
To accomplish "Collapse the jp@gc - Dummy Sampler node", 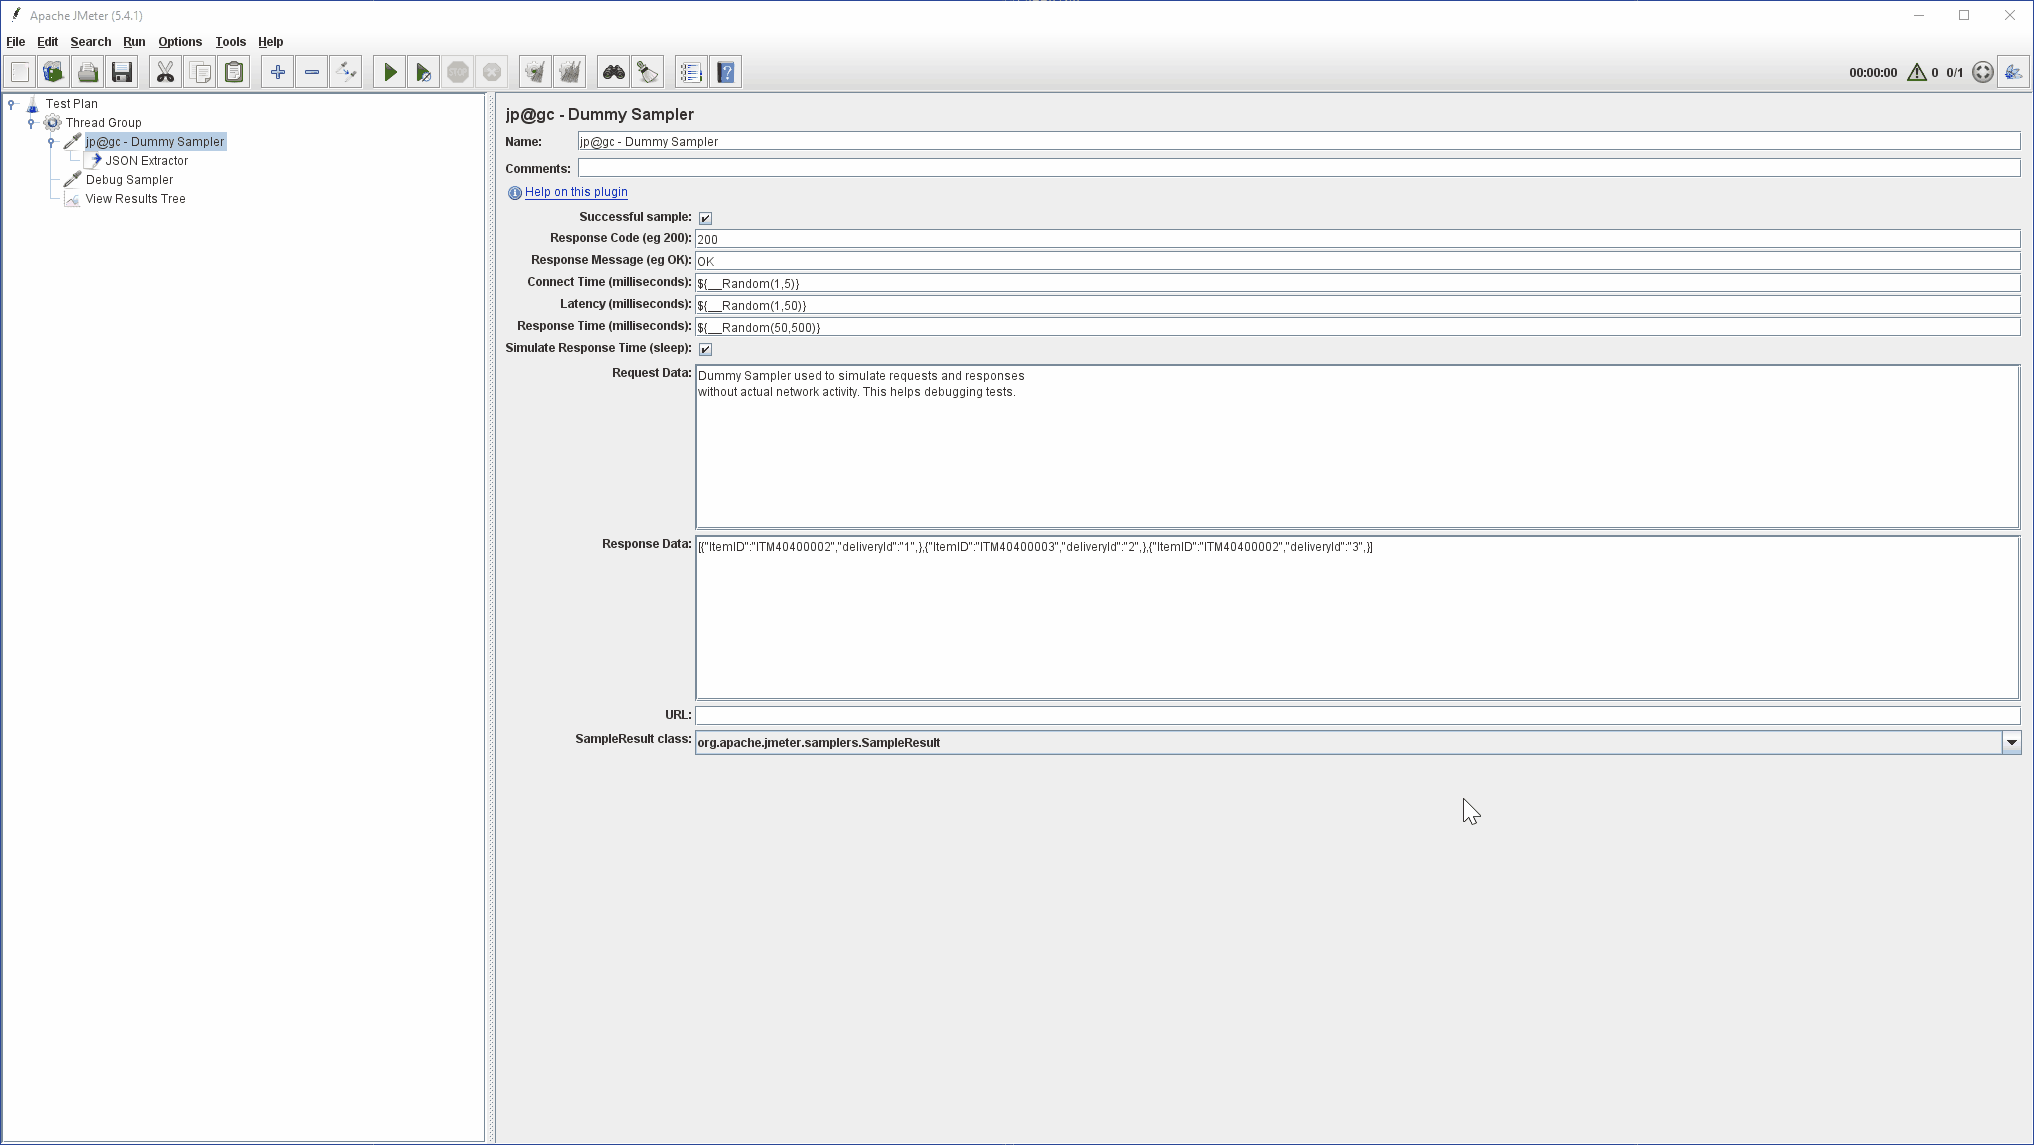I will [x=51, y=141].
